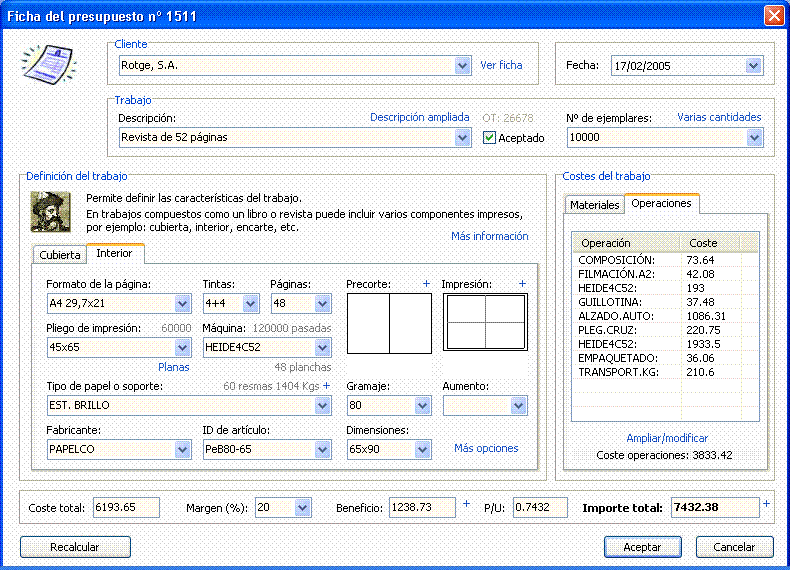The image size is (790, 570).
Task: Expand the Descripción dropdown list
Action: click(x=463, y=138)
